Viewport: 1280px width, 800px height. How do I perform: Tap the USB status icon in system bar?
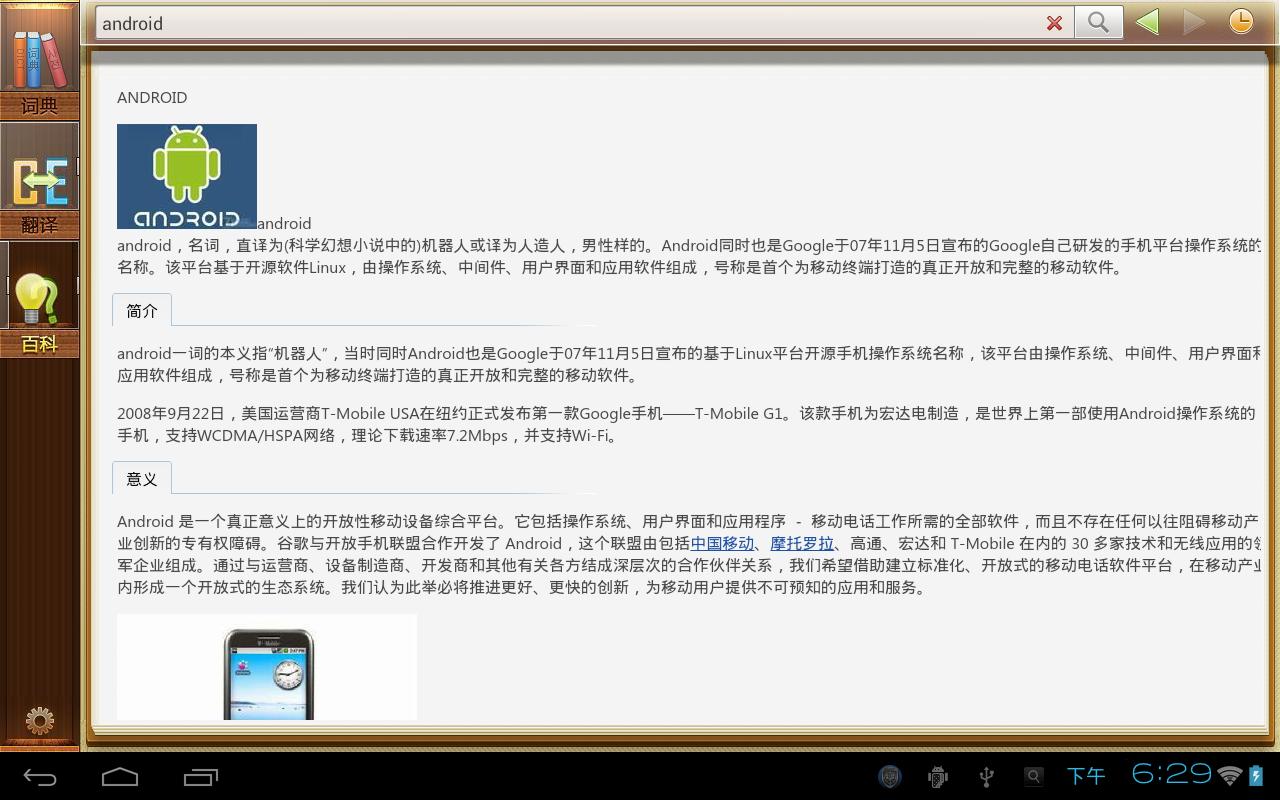coord(986,776)
